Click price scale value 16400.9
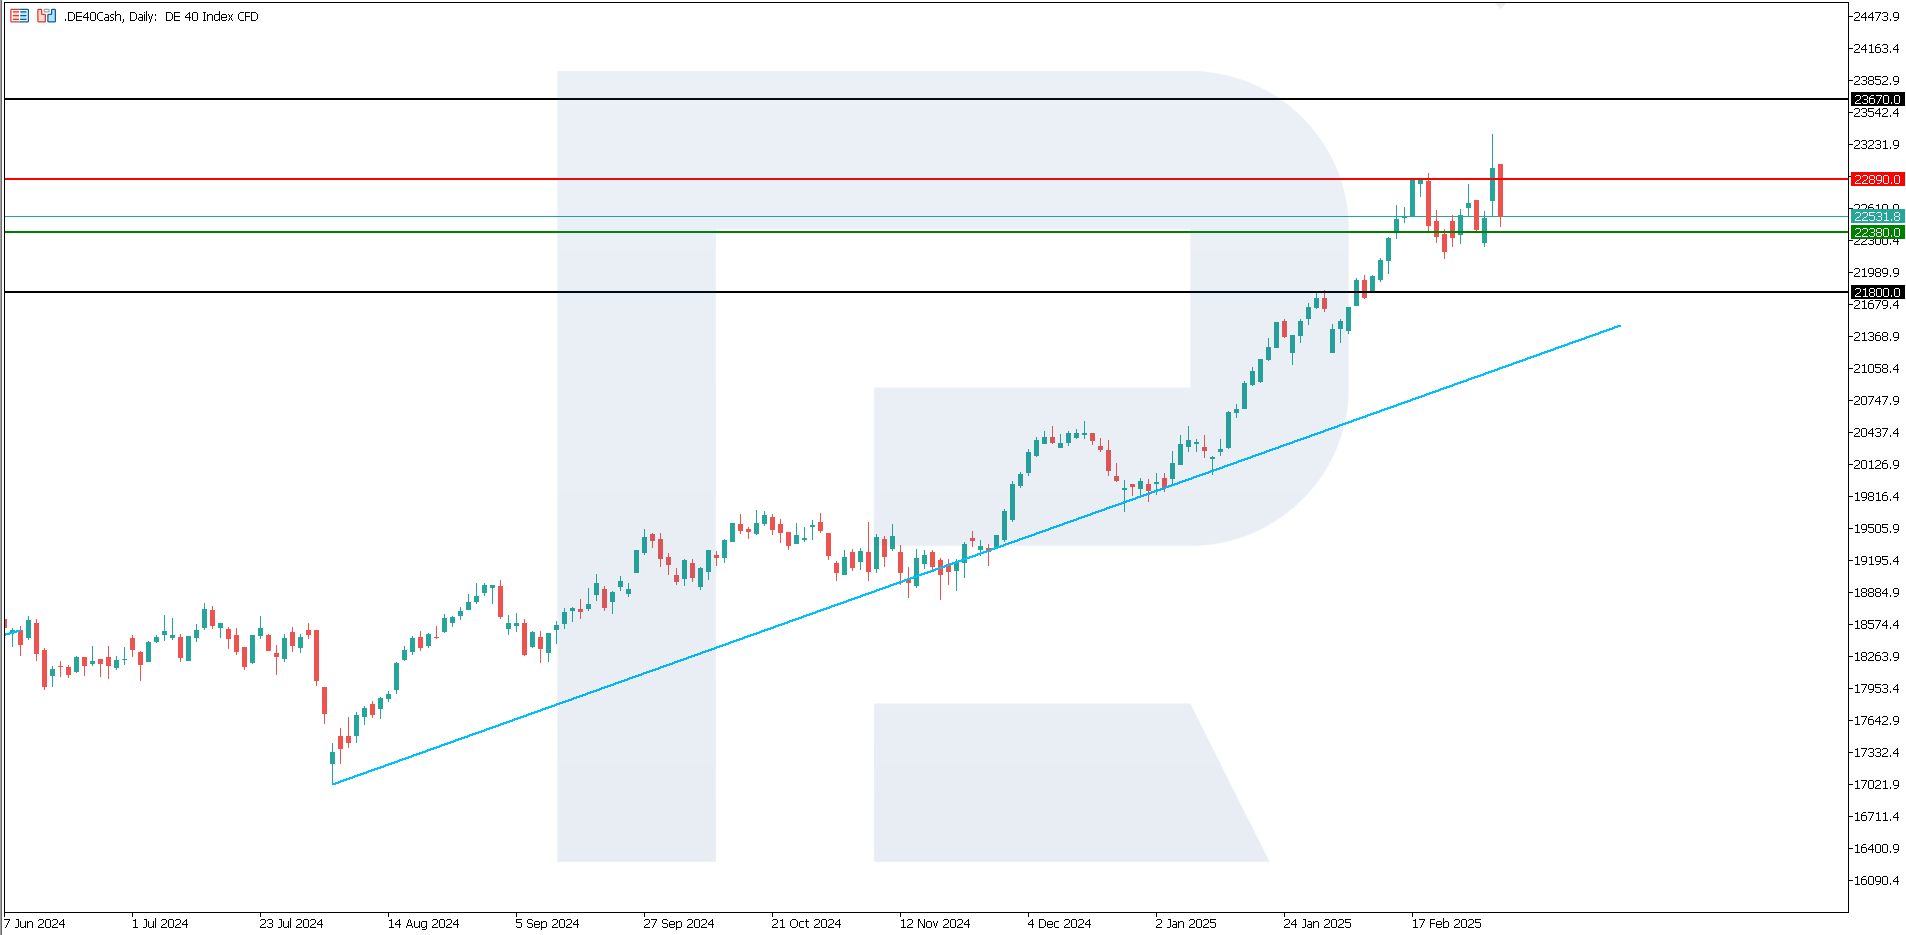Viewport: 1906px width, 935px height. [1876, 849]
